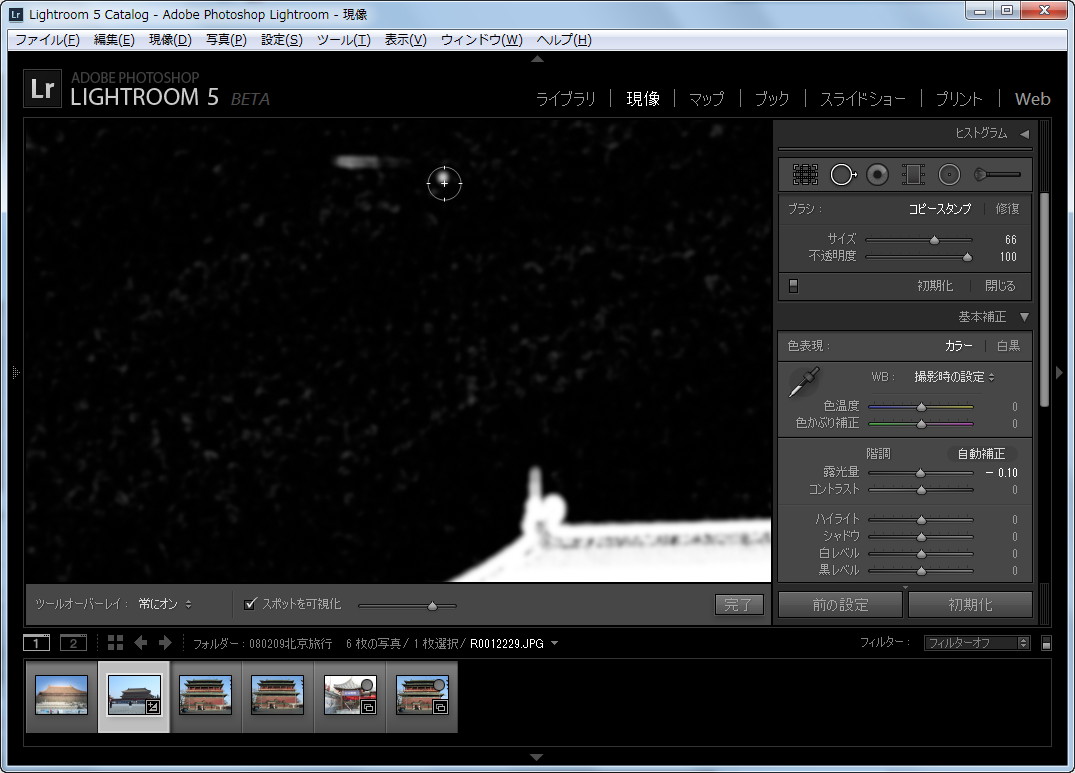This screenshot has height=773, width=1075.
Task: Open the ウィンドウ(W) menu
Action: pos(481,40)
